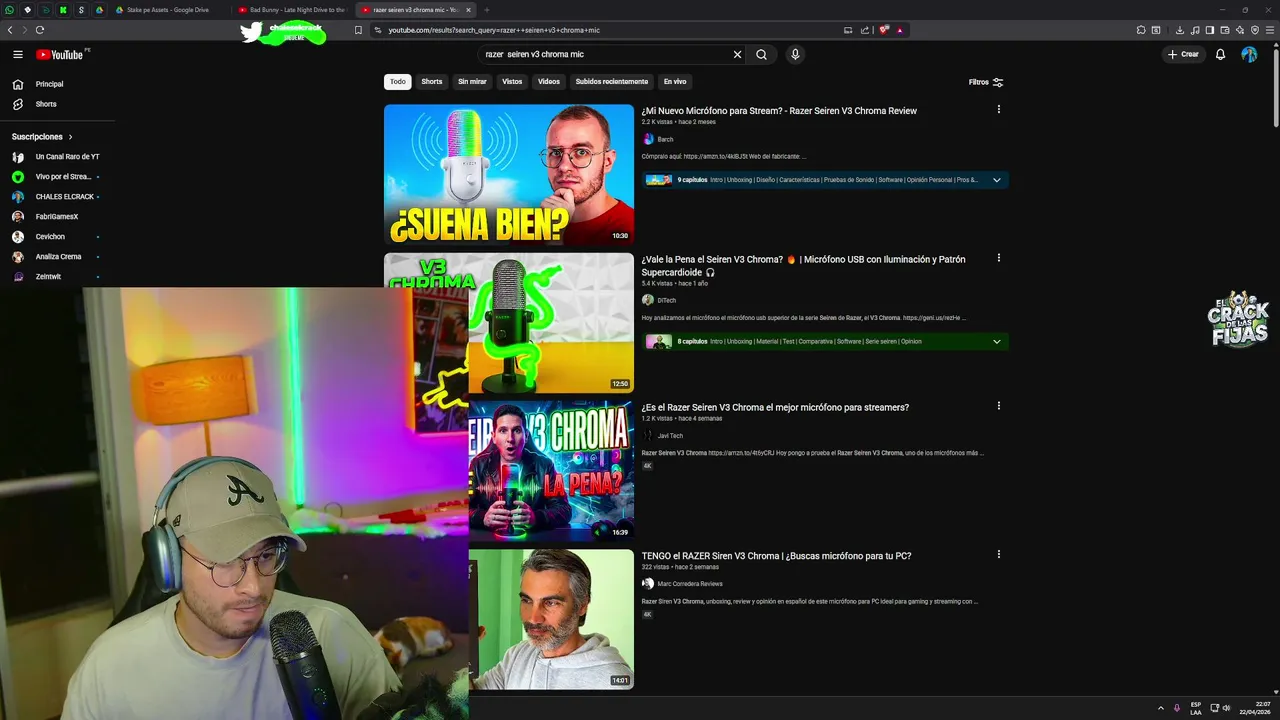1280x720 pixels.
Task: Start voice search with the microphone
Action: (x=795, y=54)
